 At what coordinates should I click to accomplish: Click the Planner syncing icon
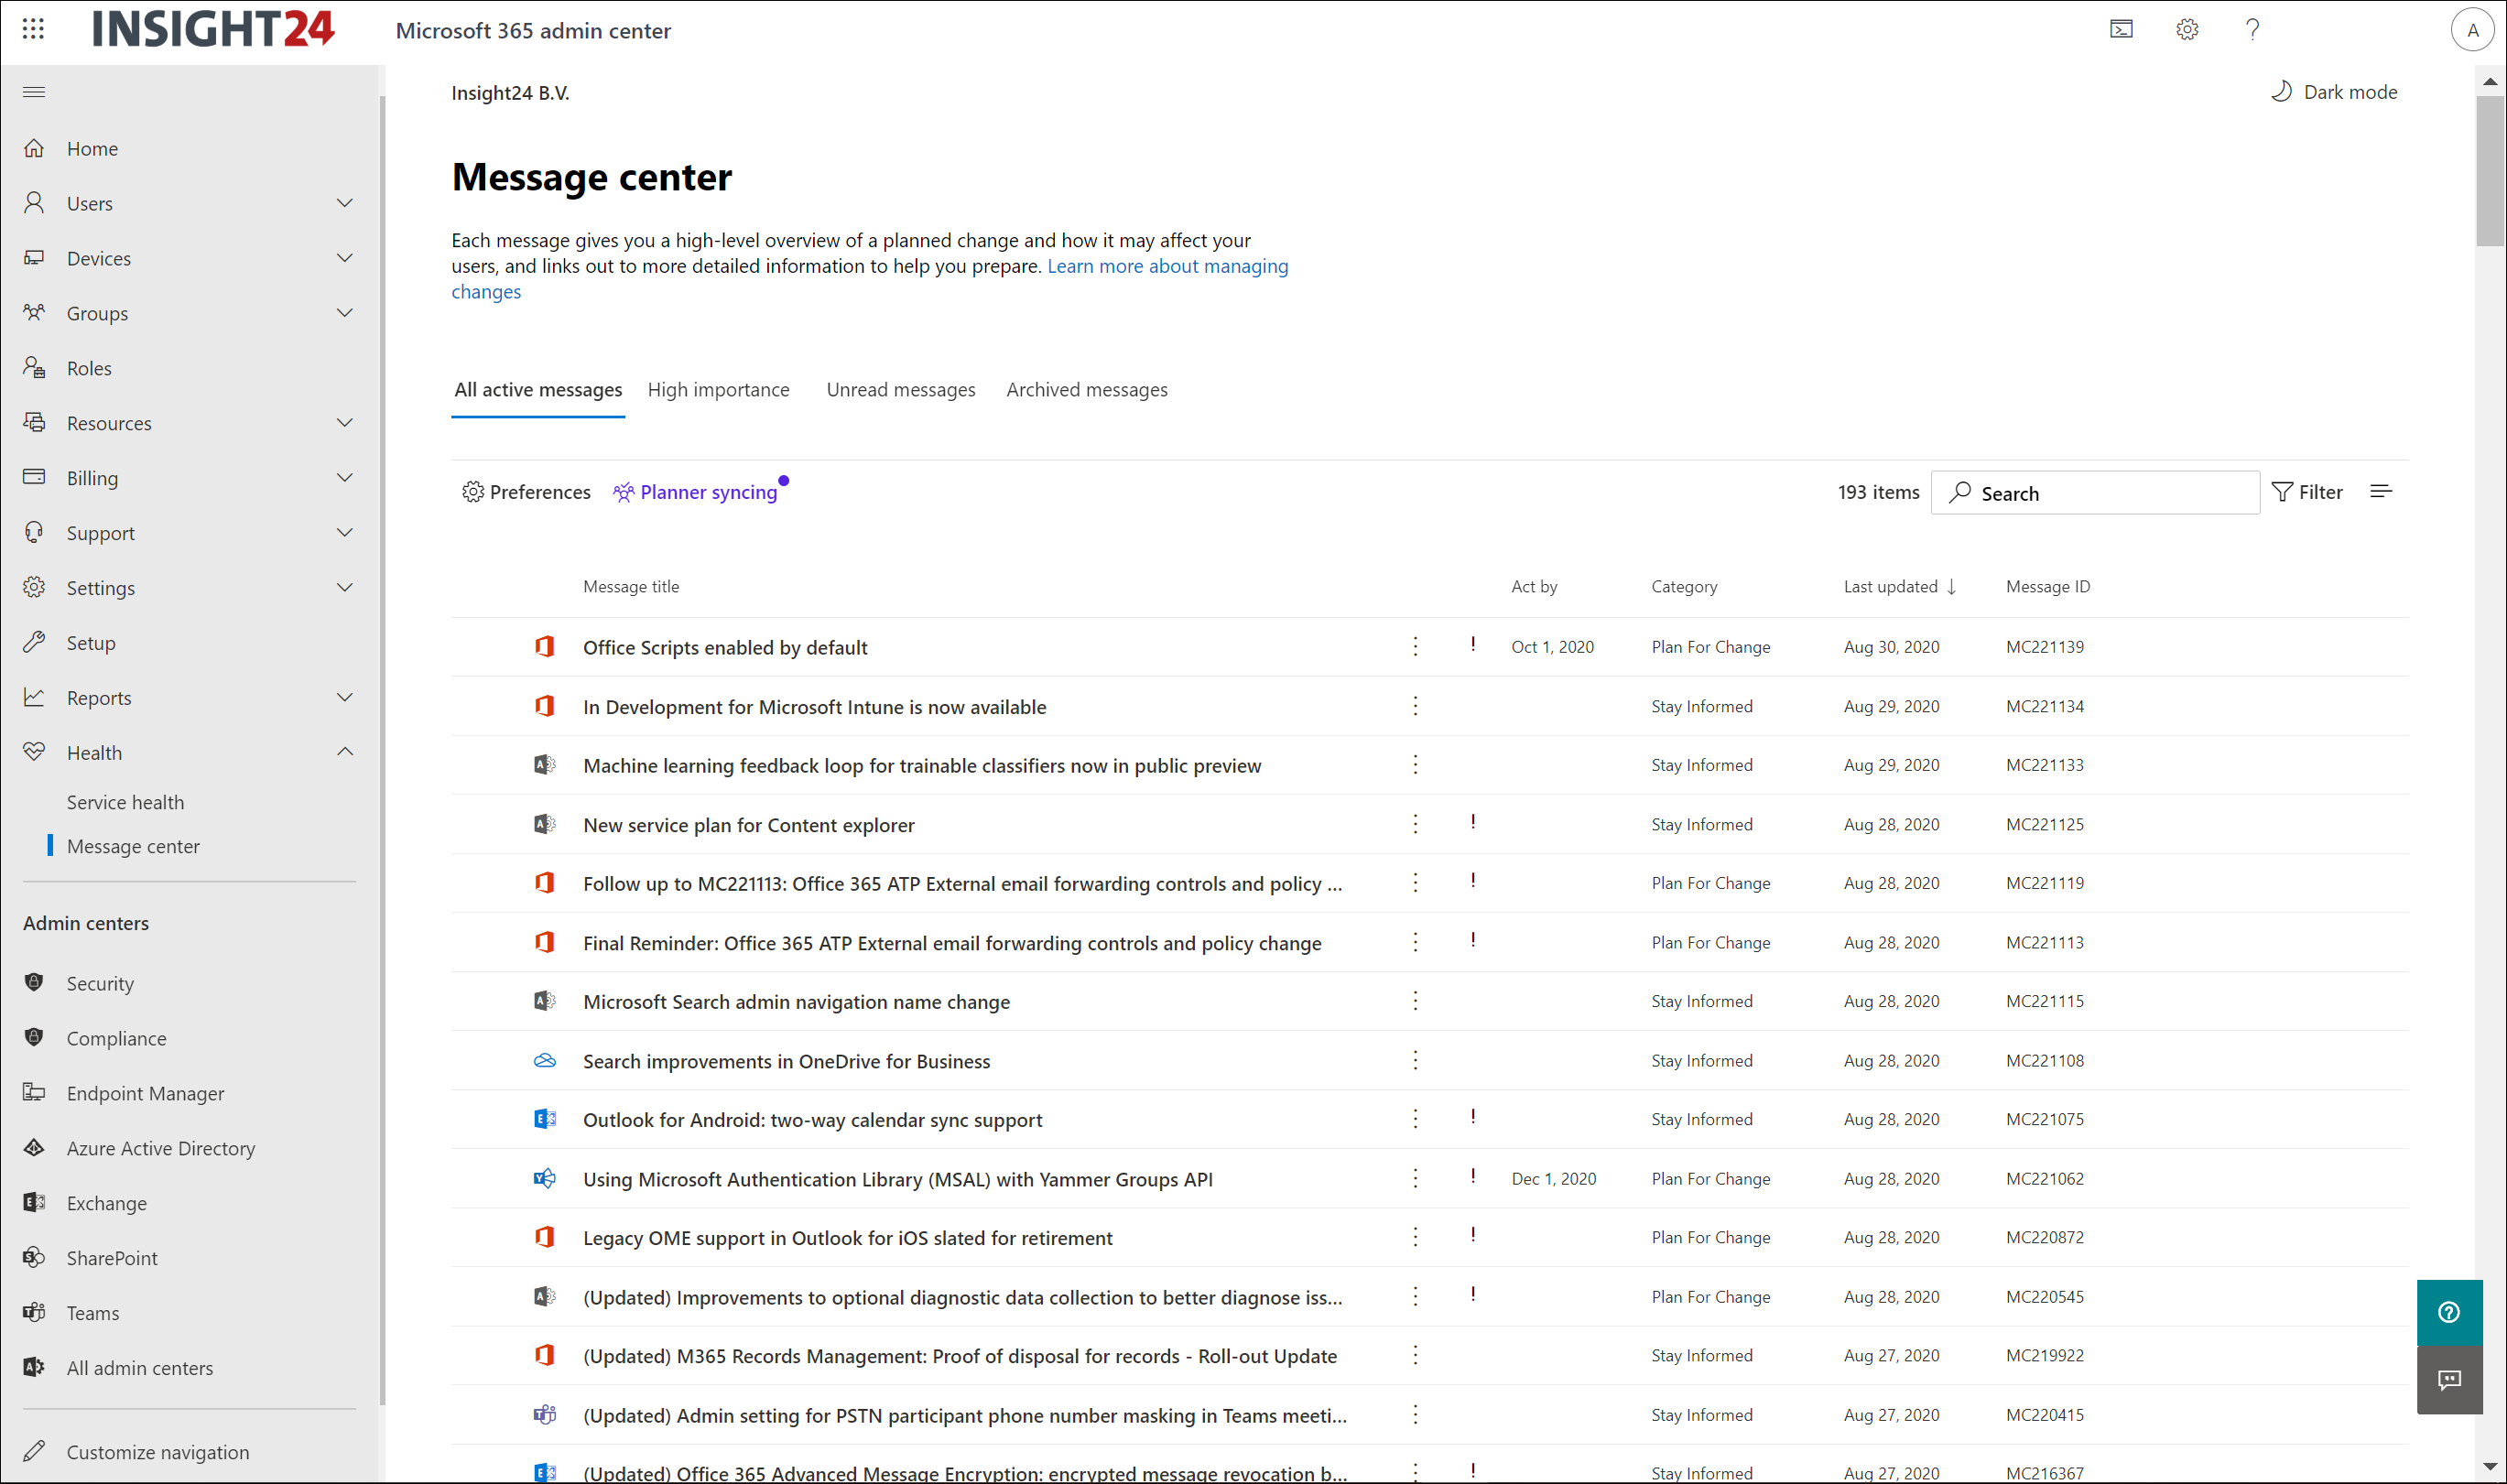pos(624,492)
